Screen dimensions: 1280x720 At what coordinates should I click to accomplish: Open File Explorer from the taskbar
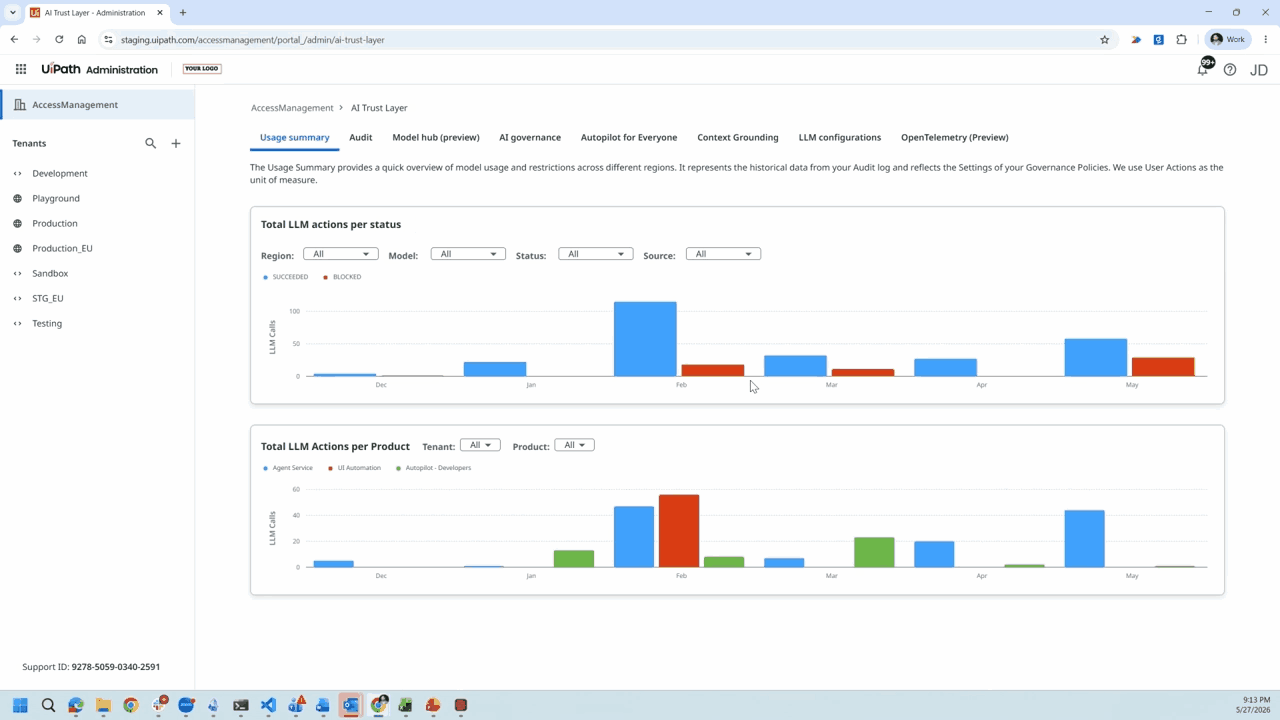pyautogui.click(x=103, y=705)
